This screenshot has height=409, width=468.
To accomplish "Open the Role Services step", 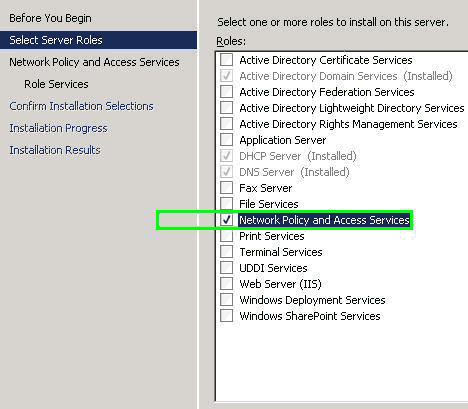I will 56,84.
